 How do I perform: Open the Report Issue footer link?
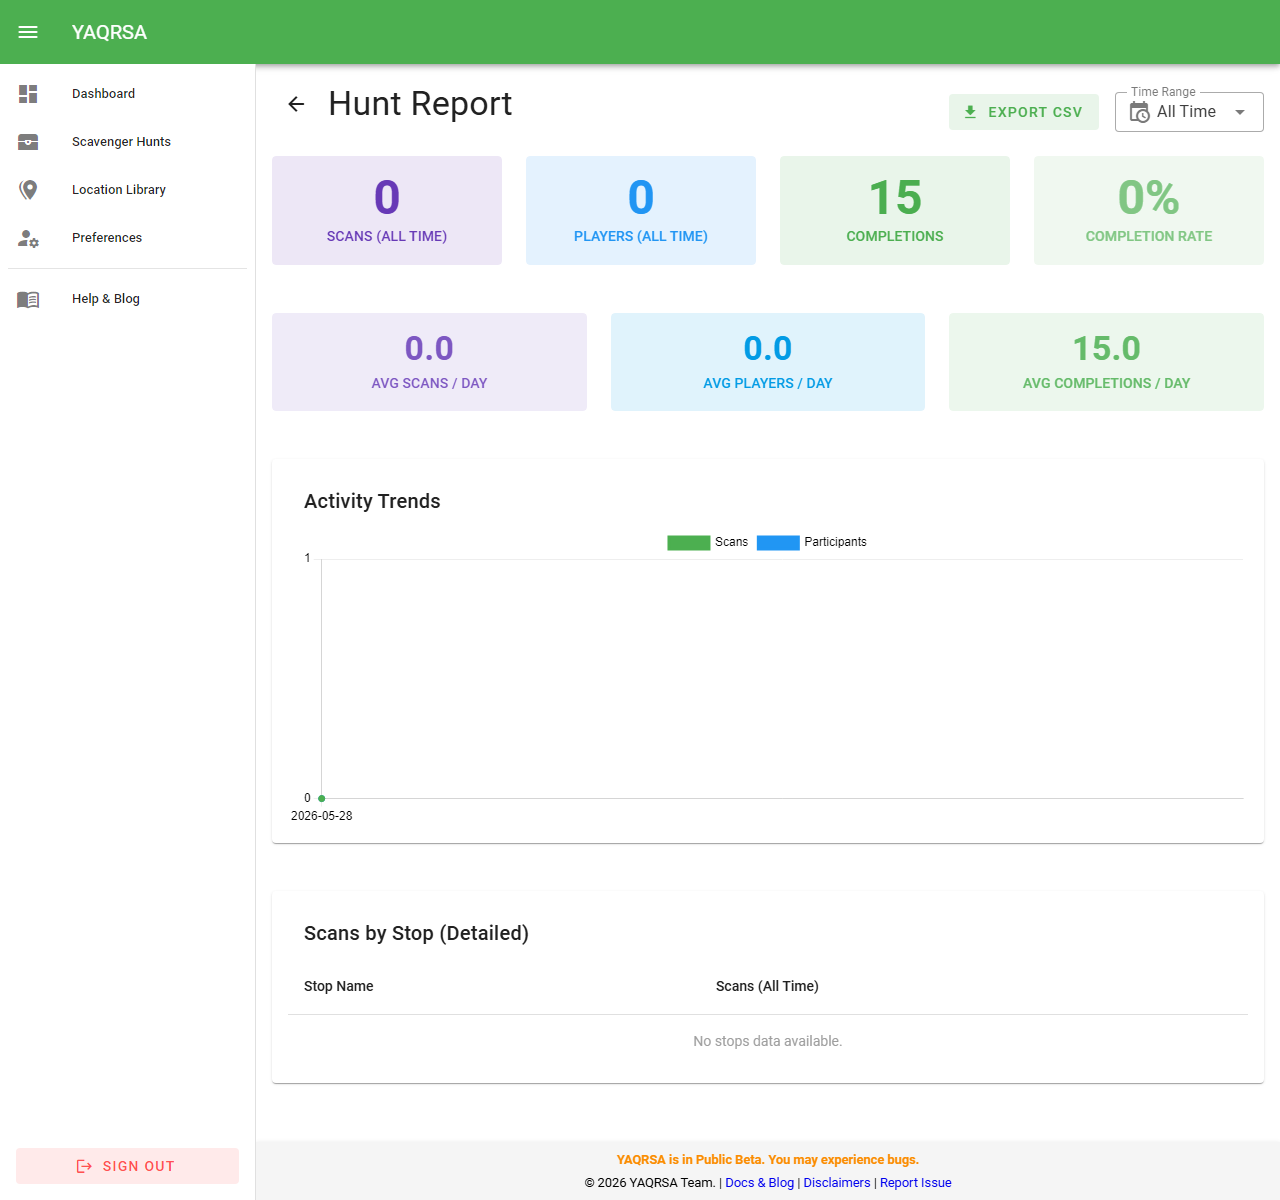pyautogui.click(x=916, y=1182)
